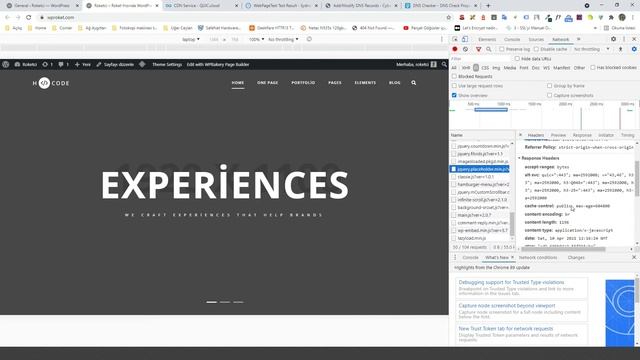Open DevTools settings gear
The image size is (640, 360).
coord(613,39)
